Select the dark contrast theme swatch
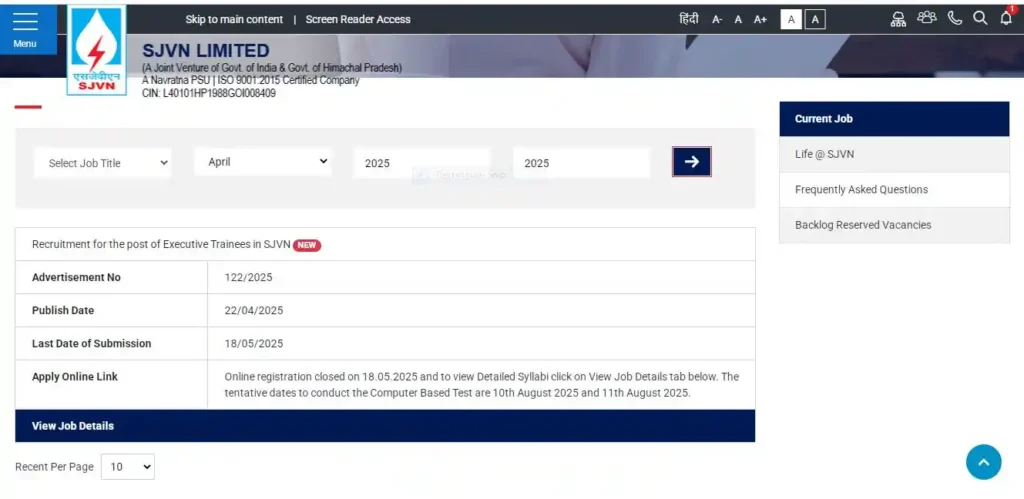Viewport: 1024px width, 499px height. [x=815, y=20]
